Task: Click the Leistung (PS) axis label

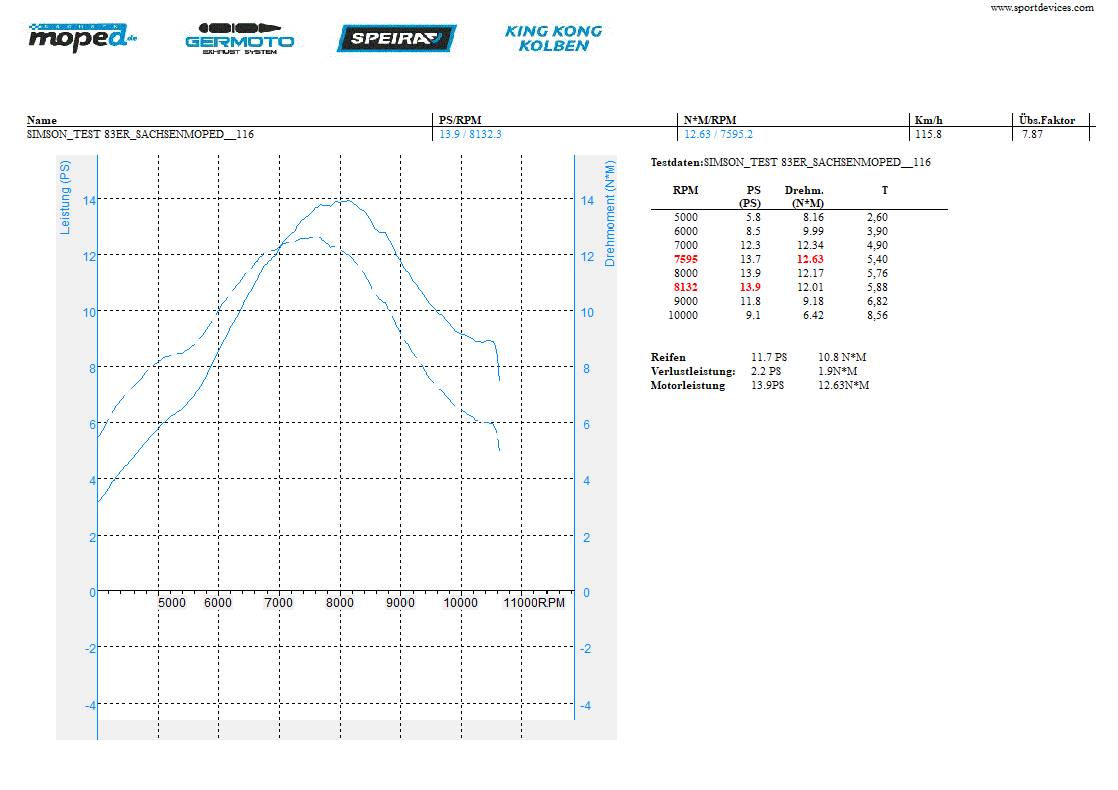Action: coord(66,198)
